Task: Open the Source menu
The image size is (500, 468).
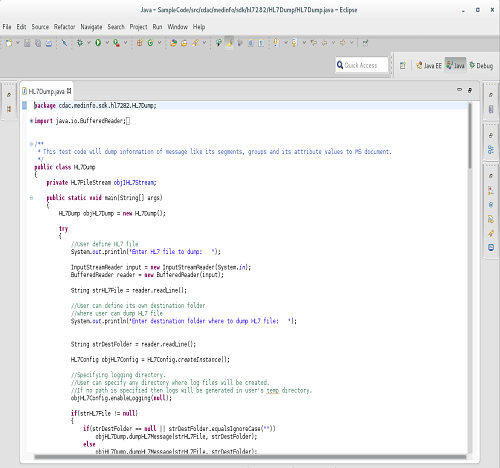Action: [40, 27]
